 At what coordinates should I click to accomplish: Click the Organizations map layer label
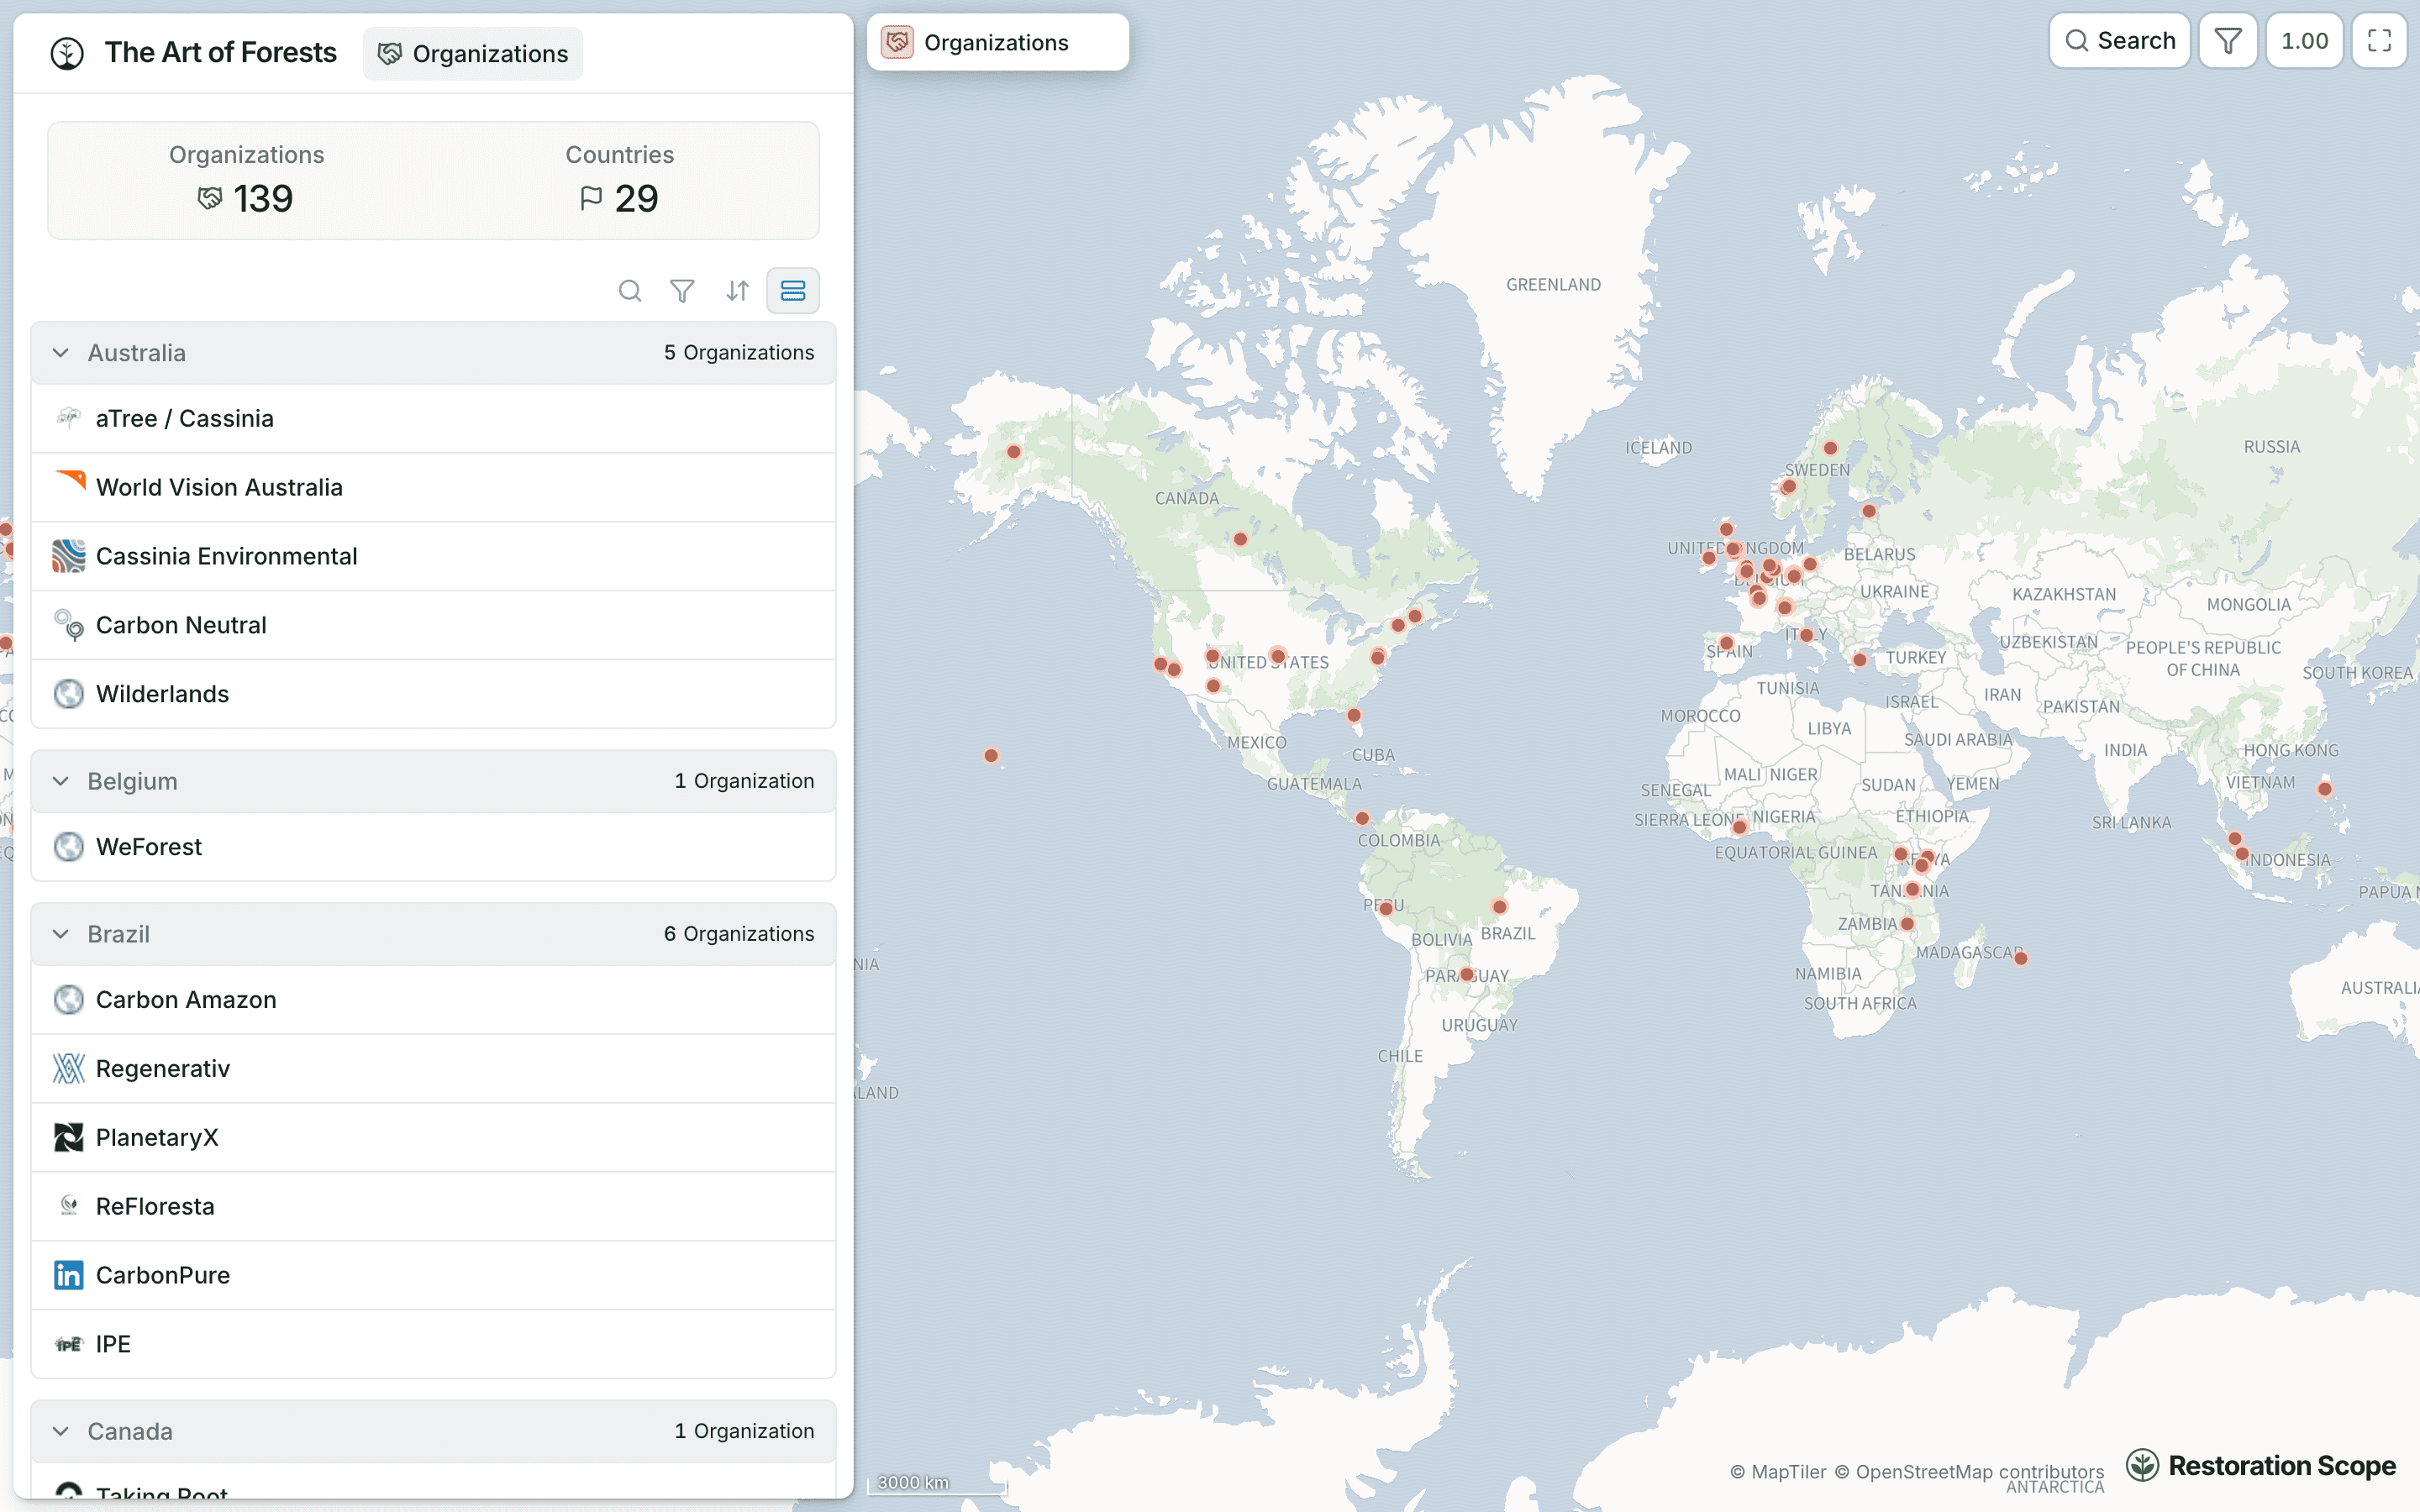point(996,42)
